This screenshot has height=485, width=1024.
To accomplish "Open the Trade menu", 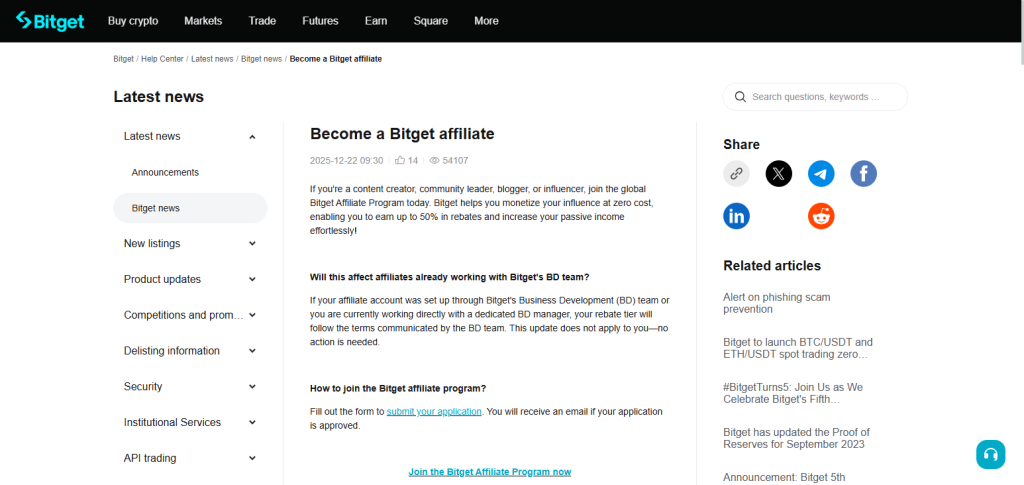I will click(x=262, y=21).
